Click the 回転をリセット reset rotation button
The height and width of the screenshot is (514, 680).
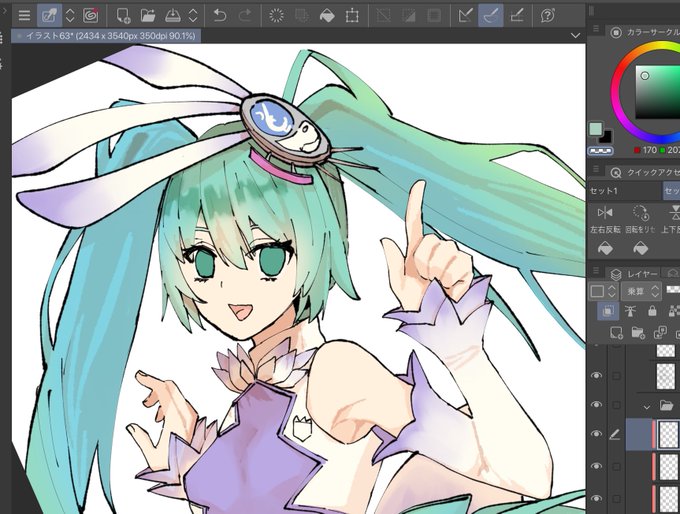click(x=641, y=220)
